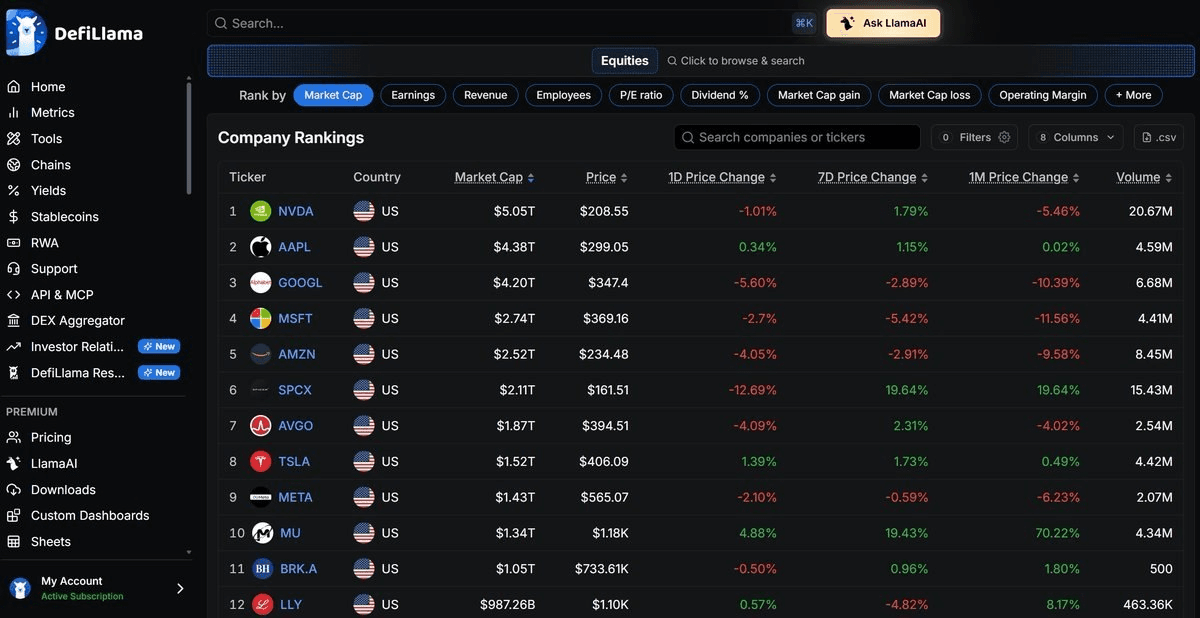Screen dimensions: 1200x618
Task: Expand the My Account chevron
Action: point(180,588)
